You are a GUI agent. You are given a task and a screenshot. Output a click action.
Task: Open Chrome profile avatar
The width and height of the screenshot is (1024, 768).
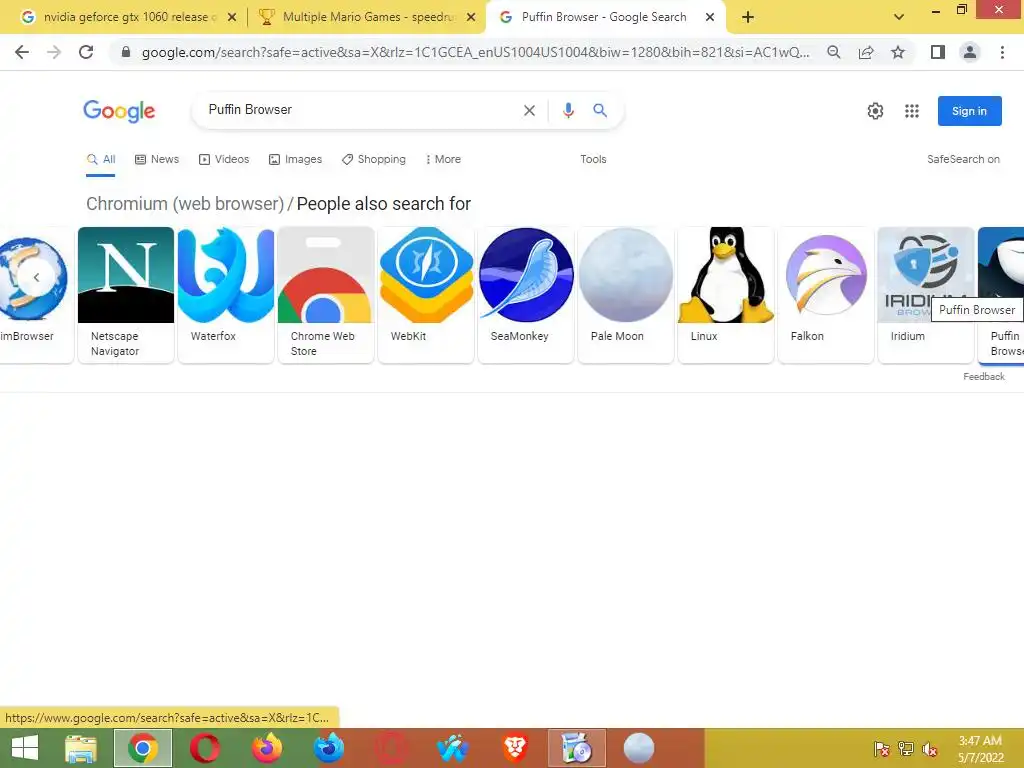tap(970, 52)
